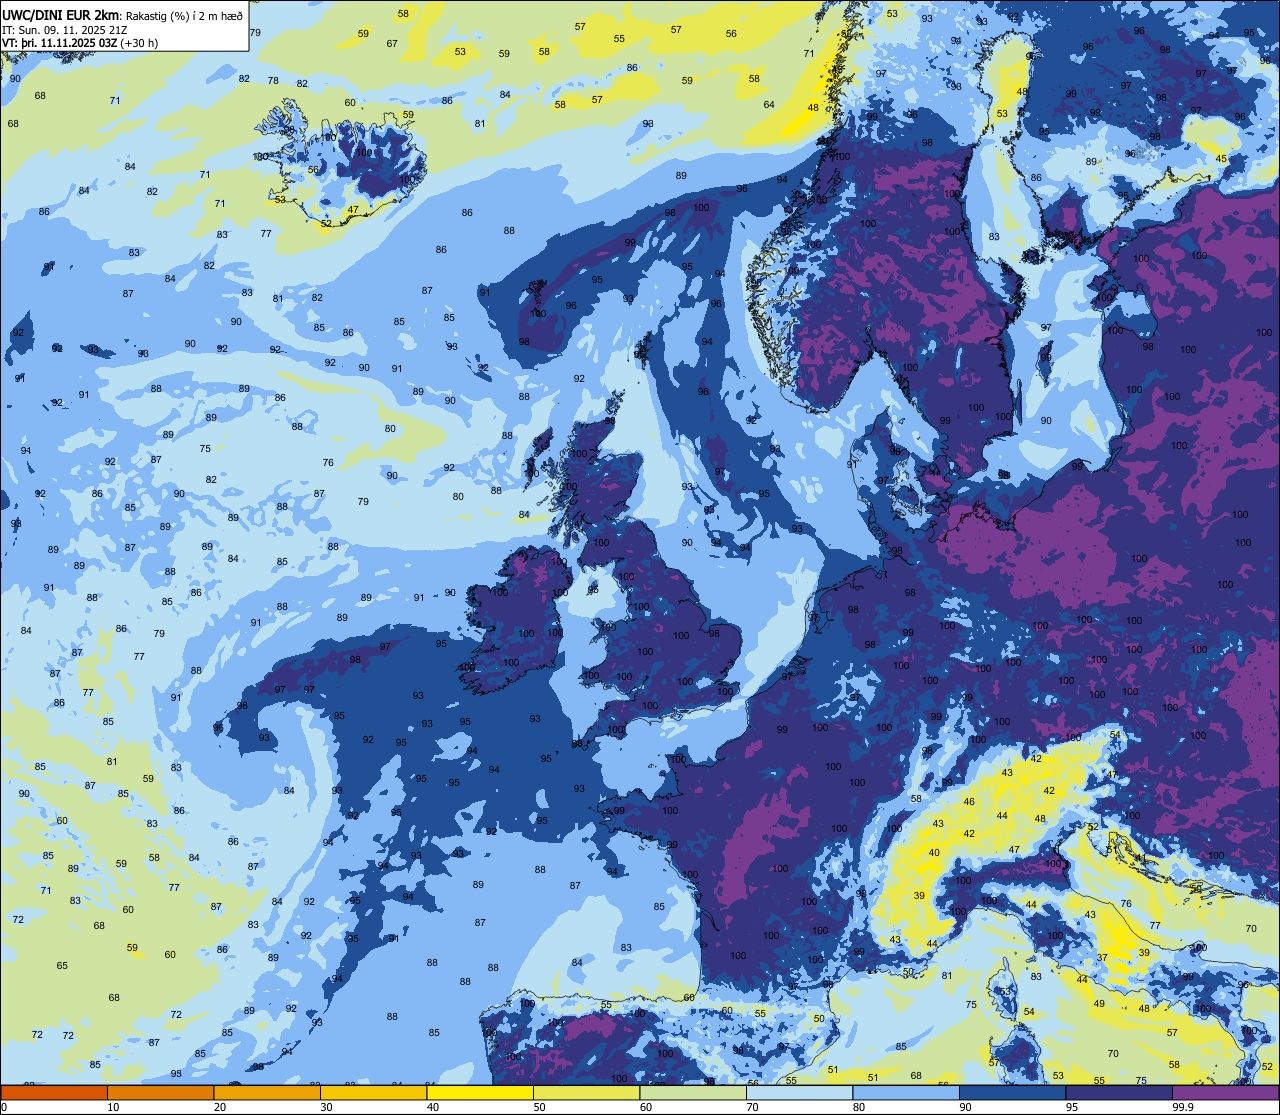Click the darkest orange 0–10 legend segment
This screenshot has height=1115, width=1280.
[x=54, y=1092]
